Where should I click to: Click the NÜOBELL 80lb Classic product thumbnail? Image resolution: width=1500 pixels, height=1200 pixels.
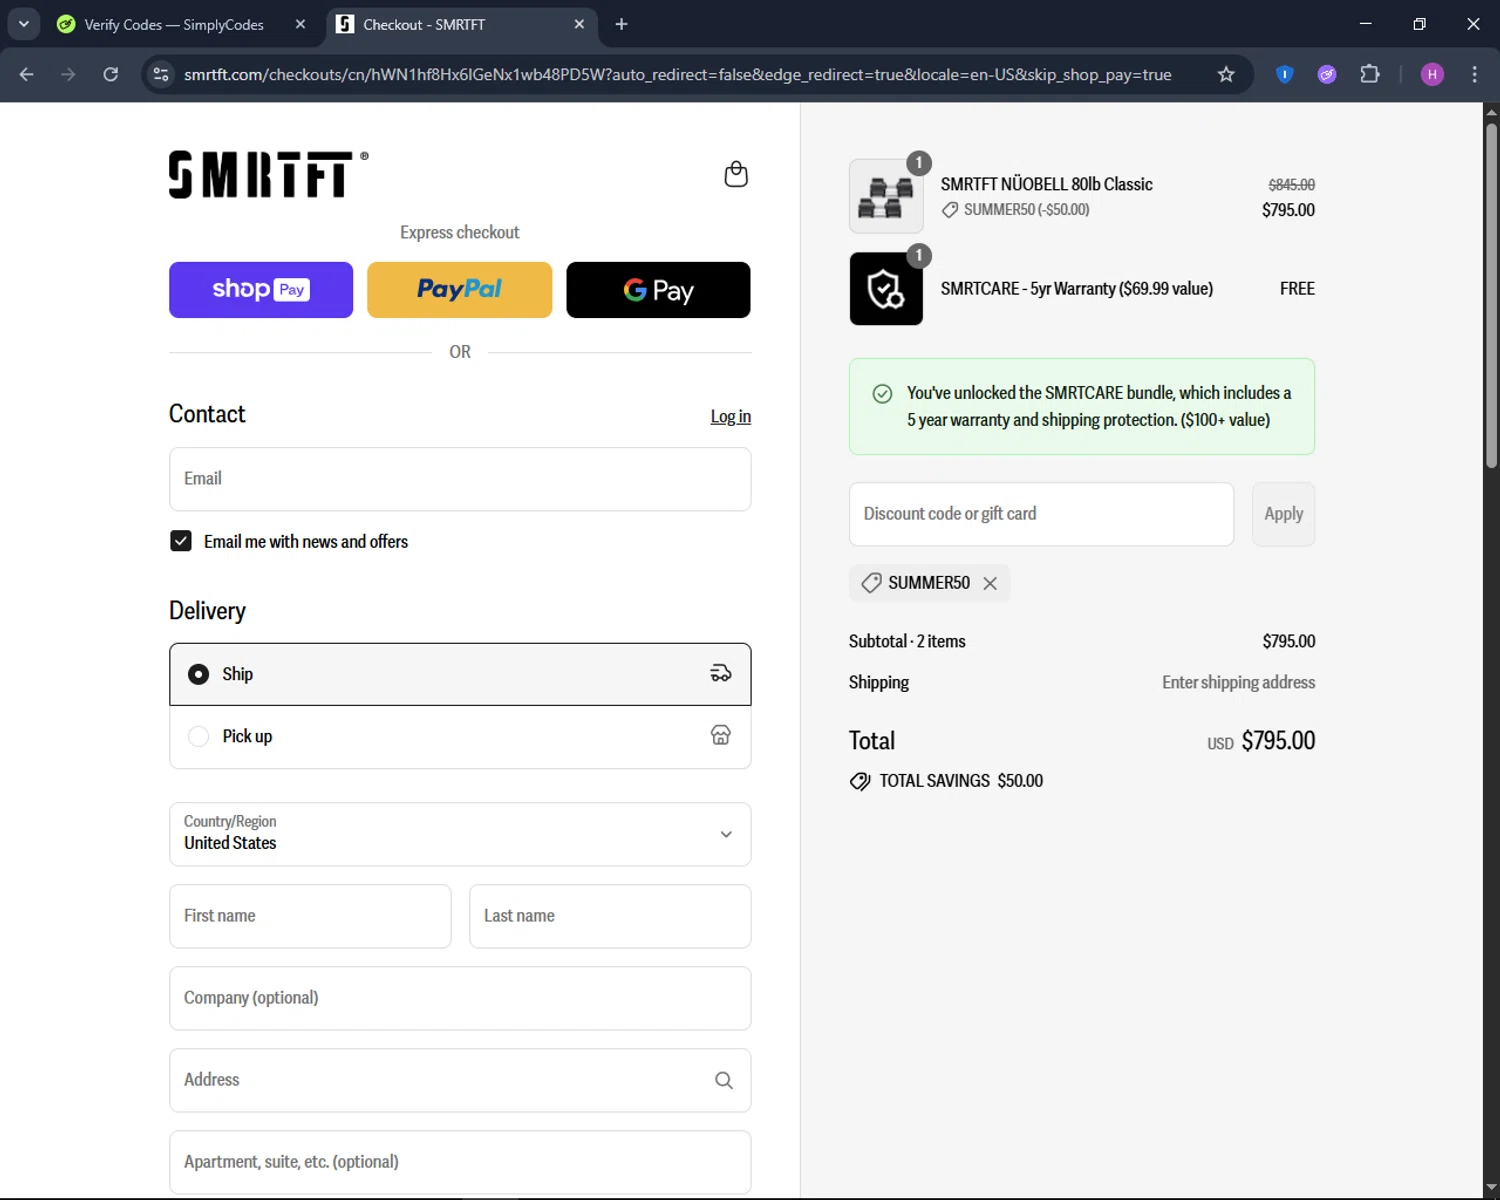886,196
